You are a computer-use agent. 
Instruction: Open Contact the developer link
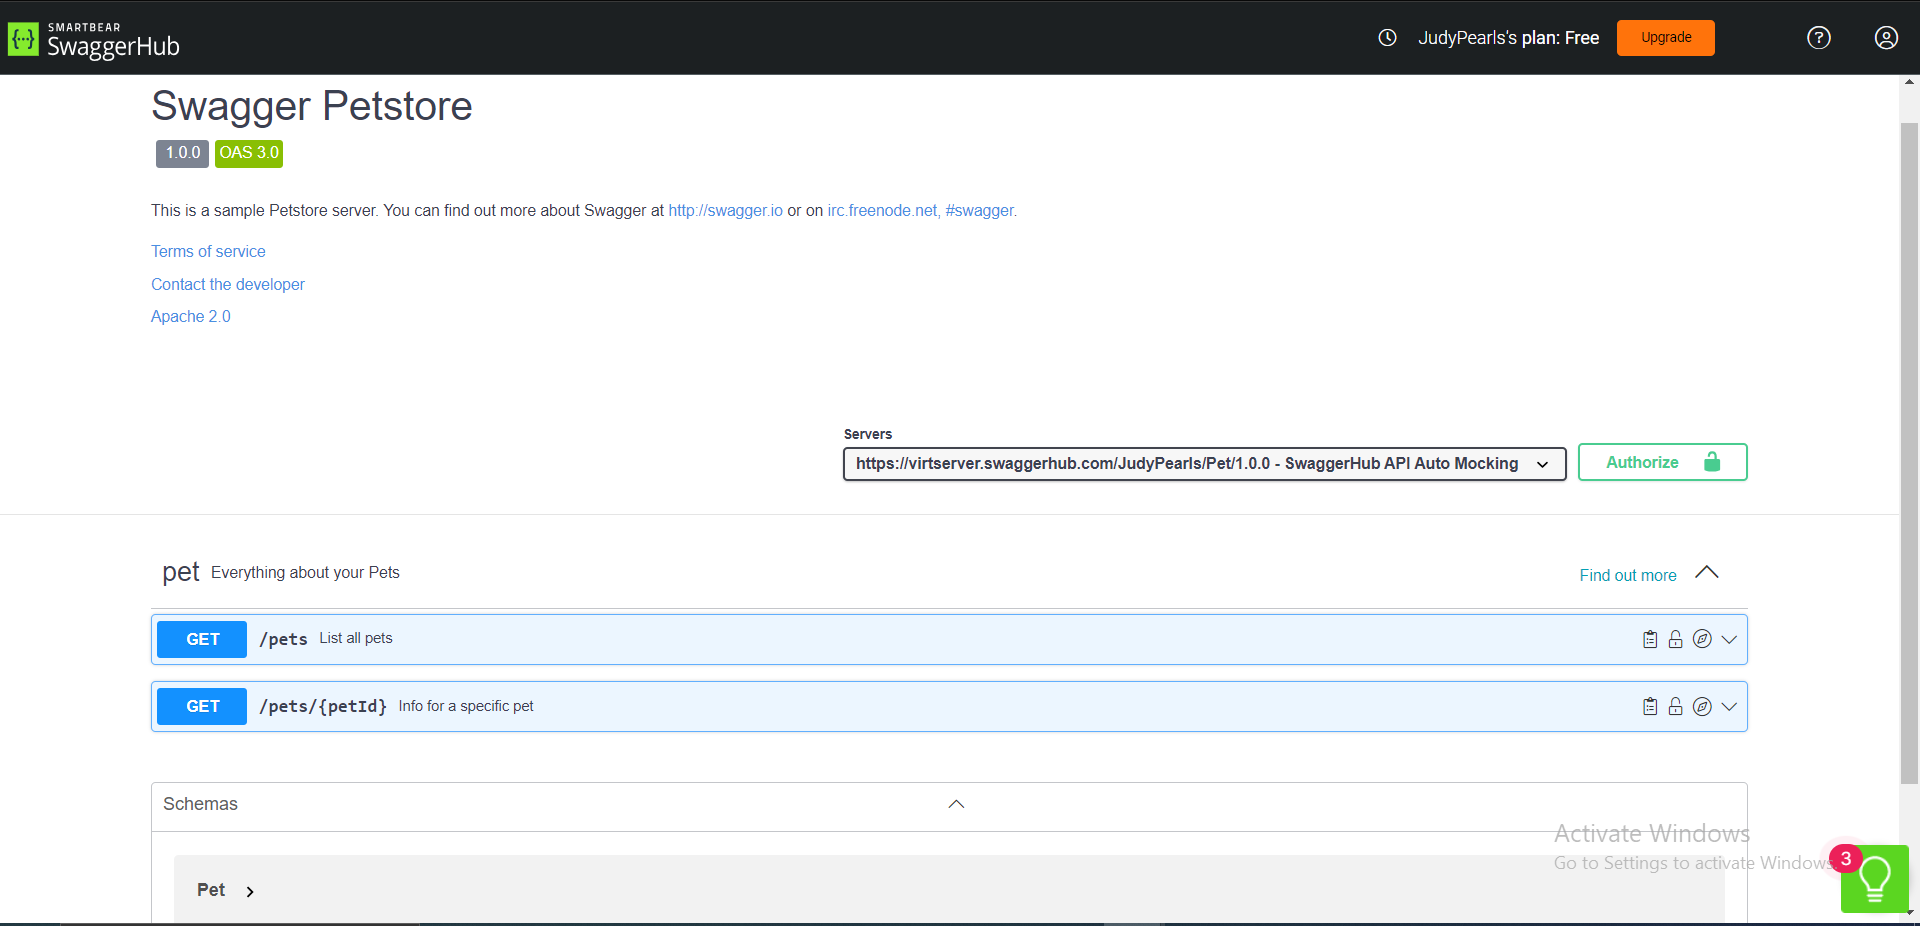click(228, 285)
